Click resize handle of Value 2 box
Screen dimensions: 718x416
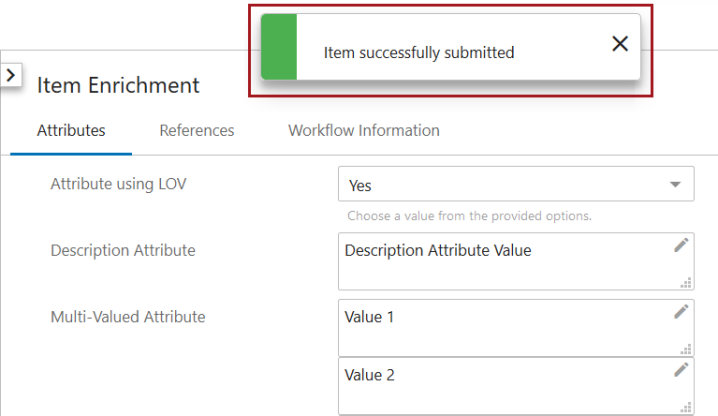click(x=685, y=407)
